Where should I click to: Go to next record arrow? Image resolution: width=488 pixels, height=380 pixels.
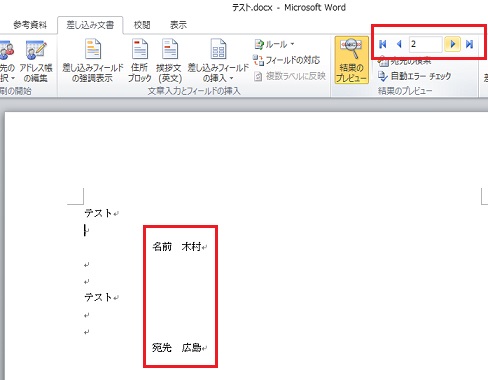pos(453,44)
